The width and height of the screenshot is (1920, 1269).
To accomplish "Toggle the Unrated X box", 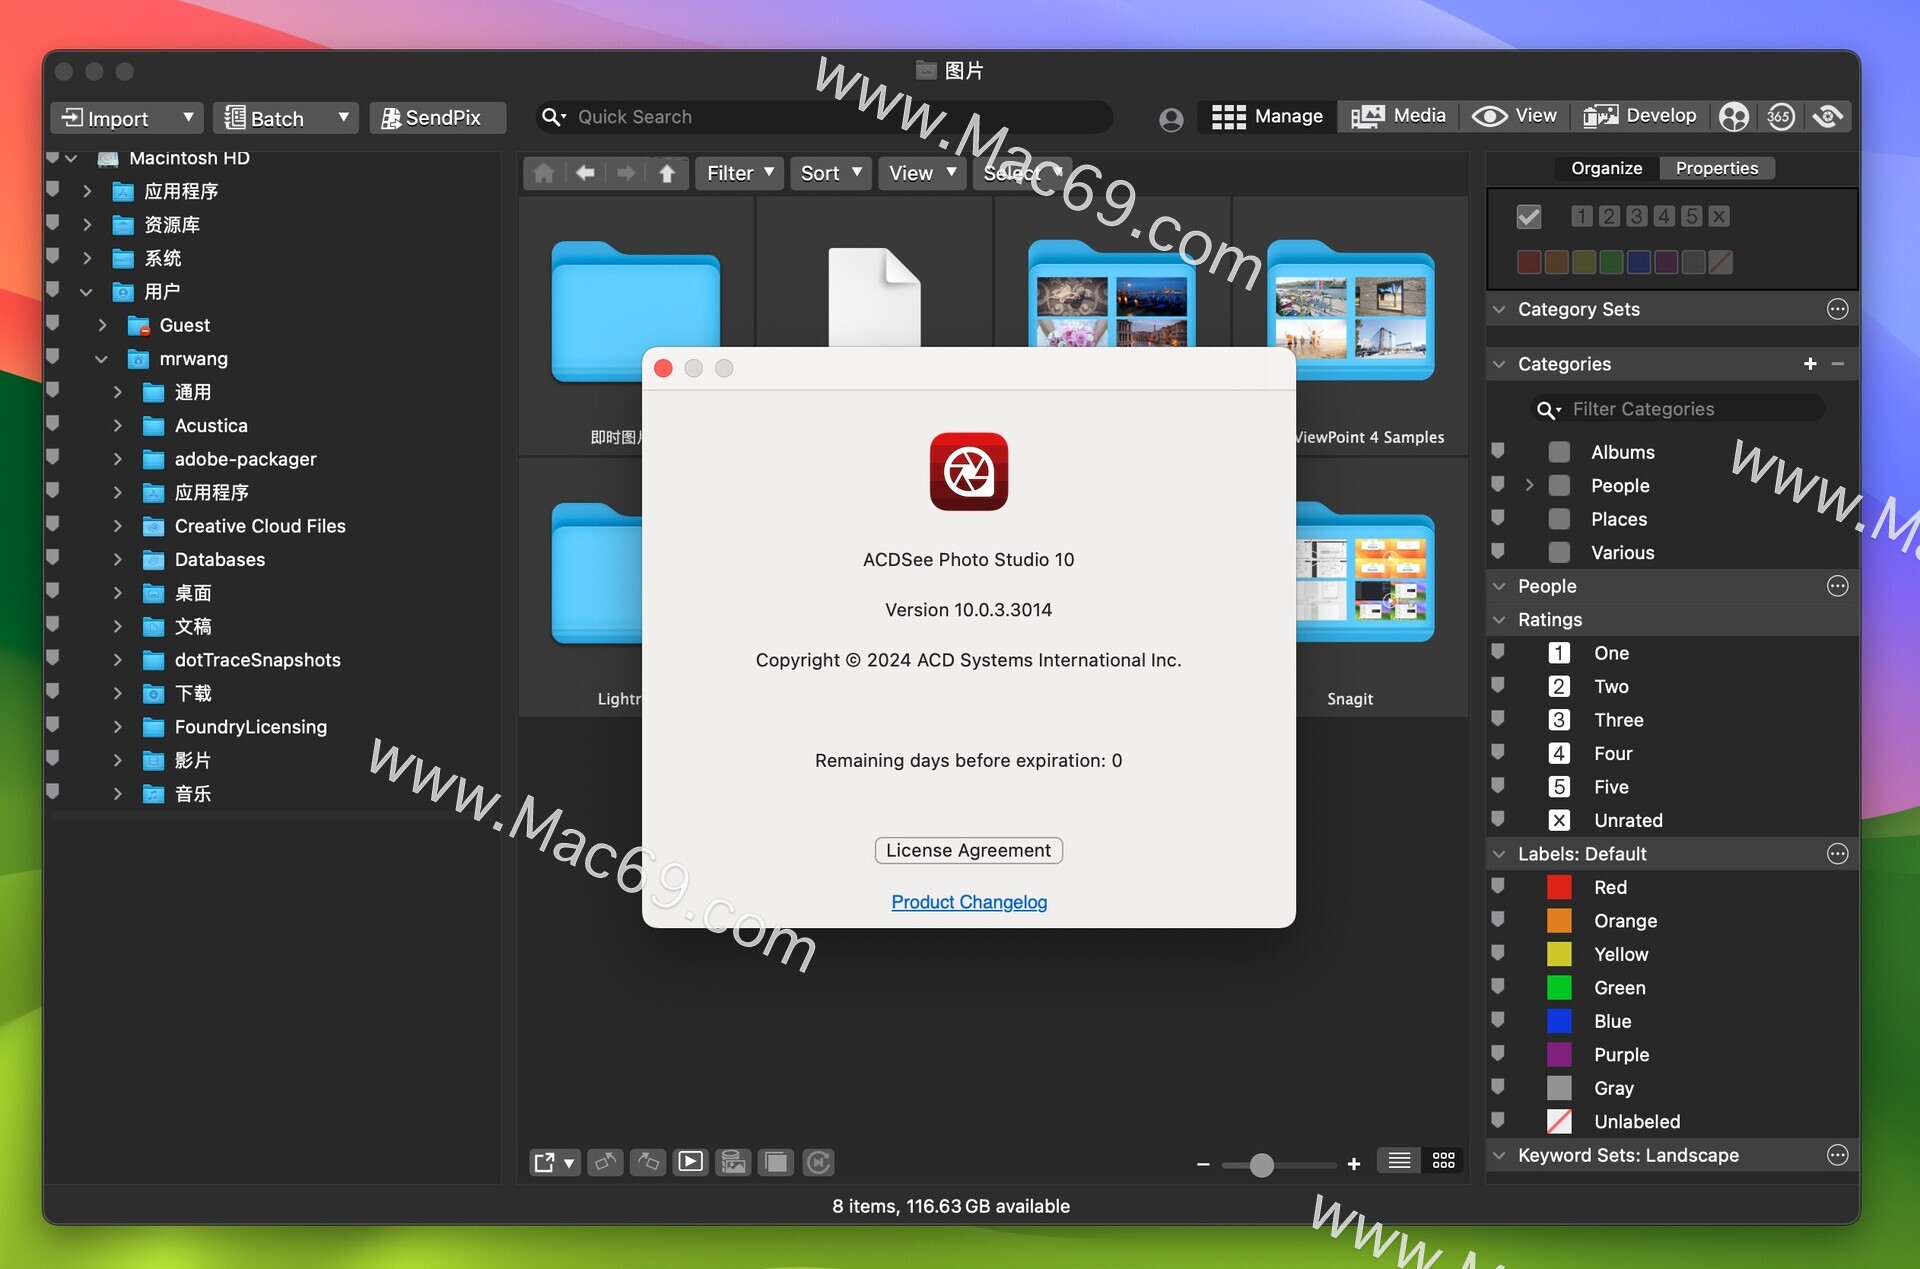I will (1559, 821).
